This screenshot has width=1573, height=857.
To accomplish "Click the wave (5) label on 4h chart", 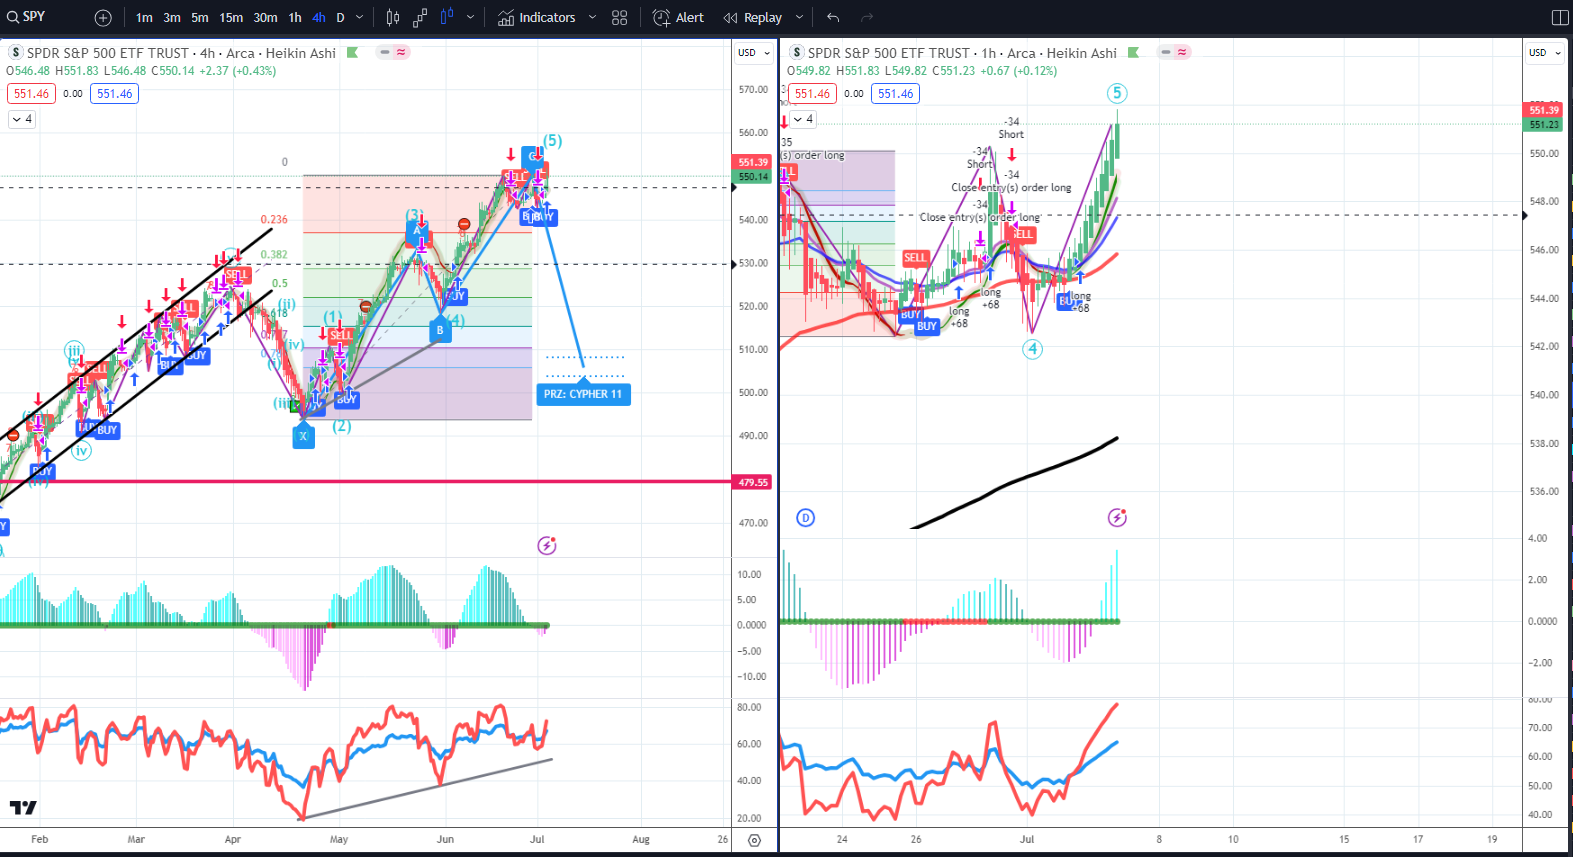I will (x=552, y=141).
